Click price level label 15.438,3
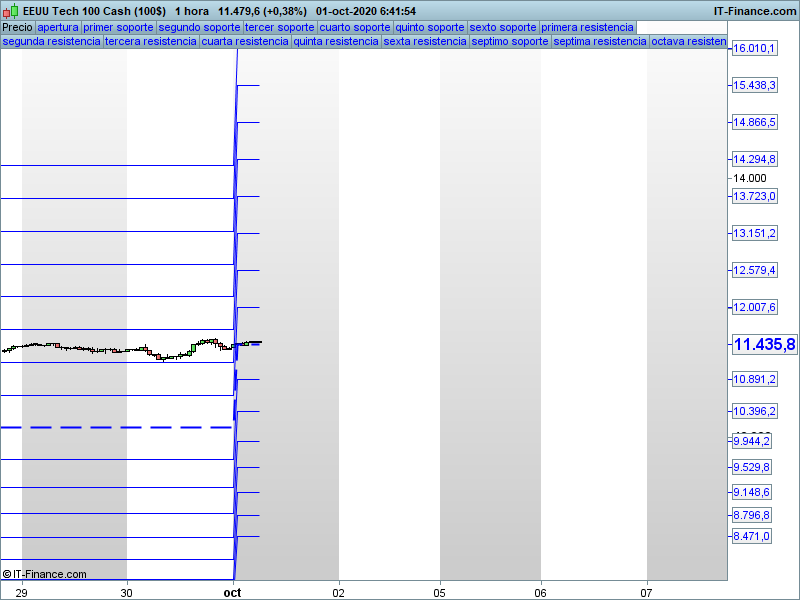800x600 pixels. [x=755, y=85]
